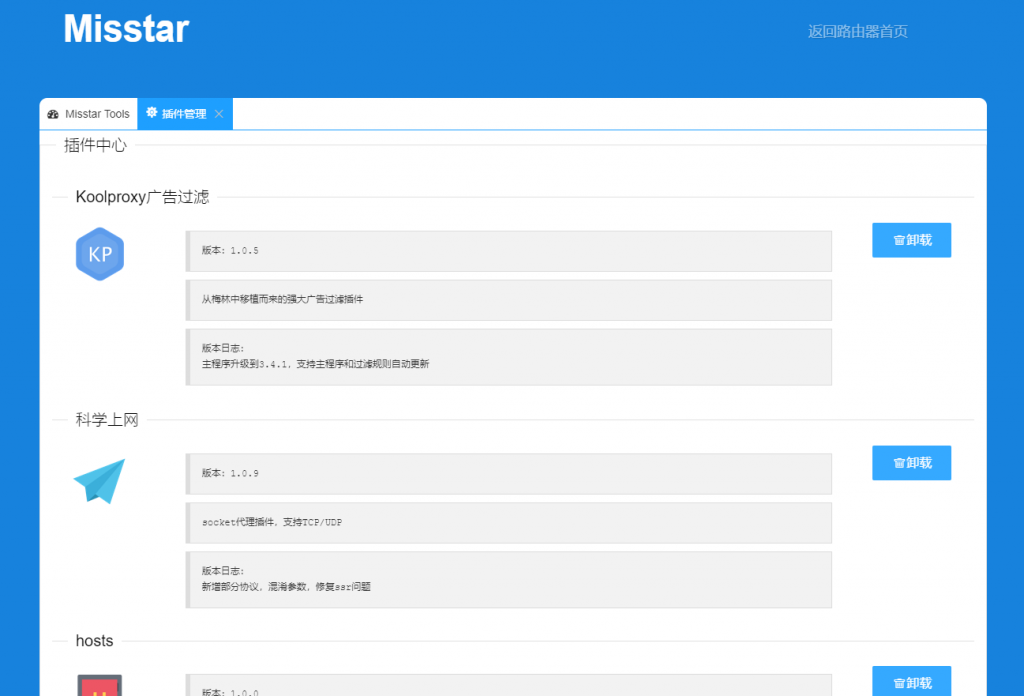
Task: Uninstall the Koolproxy plugin with 卸载
Action: [x=911, y=240]
